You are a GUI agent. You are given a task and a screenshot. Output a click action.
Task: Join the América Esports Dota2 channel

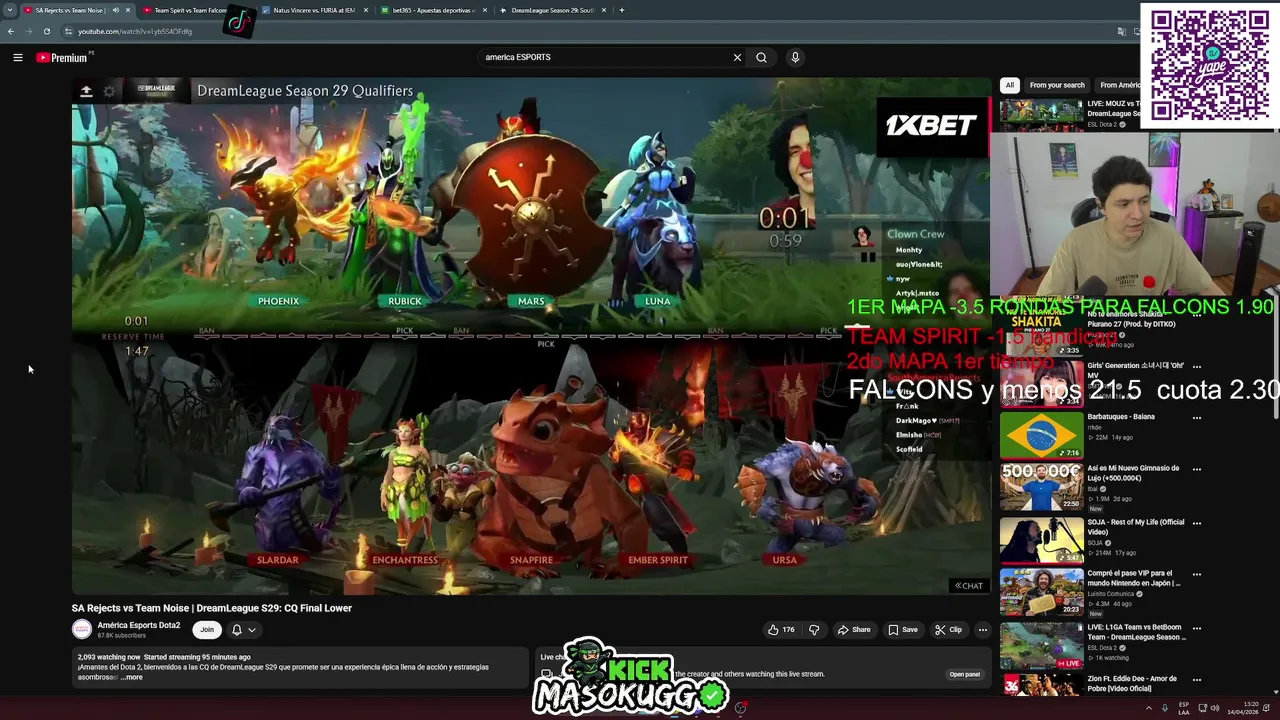pyautogui.click(x=207, y=629)
